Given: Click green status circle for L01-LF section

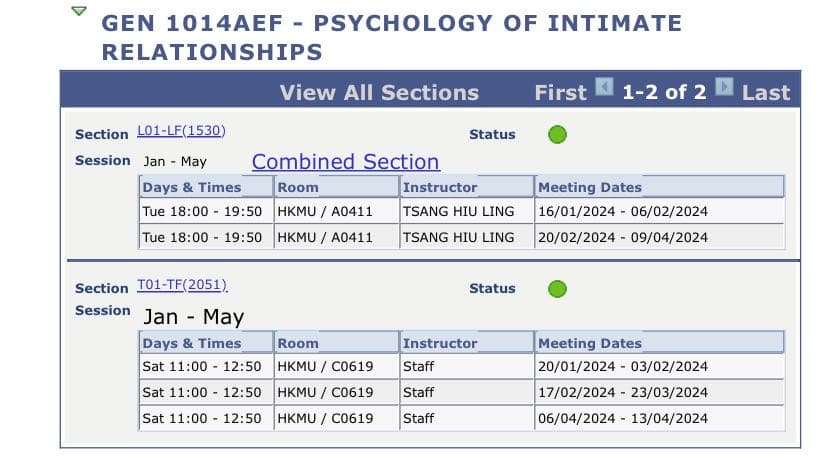Looking at the screenshot, I should pyautogui.click(x=558, y=134).
